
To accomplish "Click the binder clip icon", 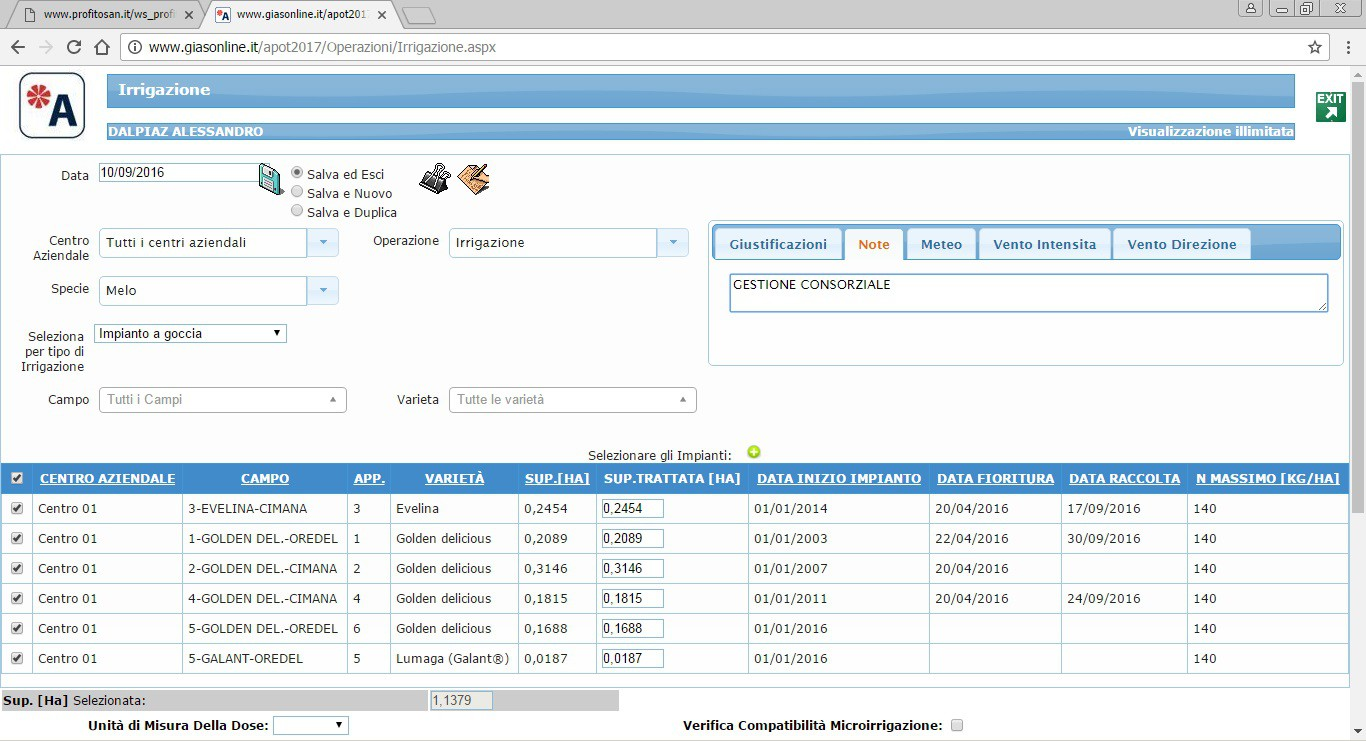I will [435, 178].
